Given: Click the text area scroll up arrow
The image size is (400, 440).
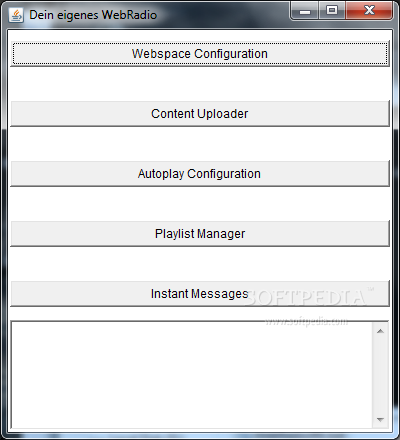Looking at the screenshot, I should click(380, 331).
